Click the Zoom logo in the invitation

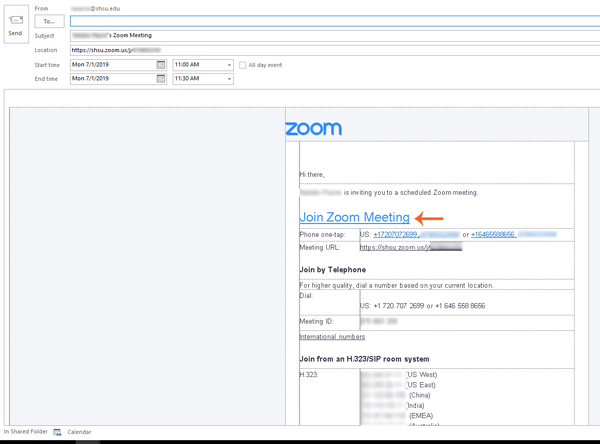point(313,128)
